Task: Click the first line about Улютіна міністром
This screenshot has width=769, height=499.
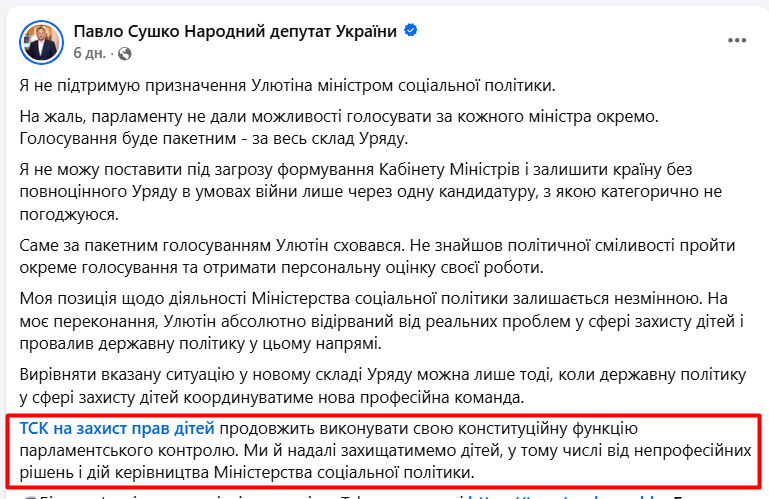Action: (287, 85)
